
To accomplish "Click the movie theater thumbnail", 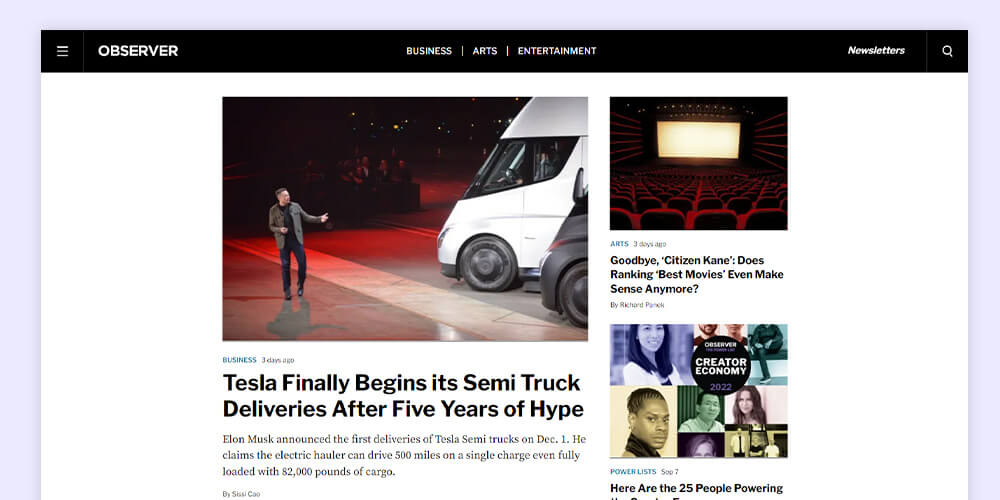I will point(698,163).
